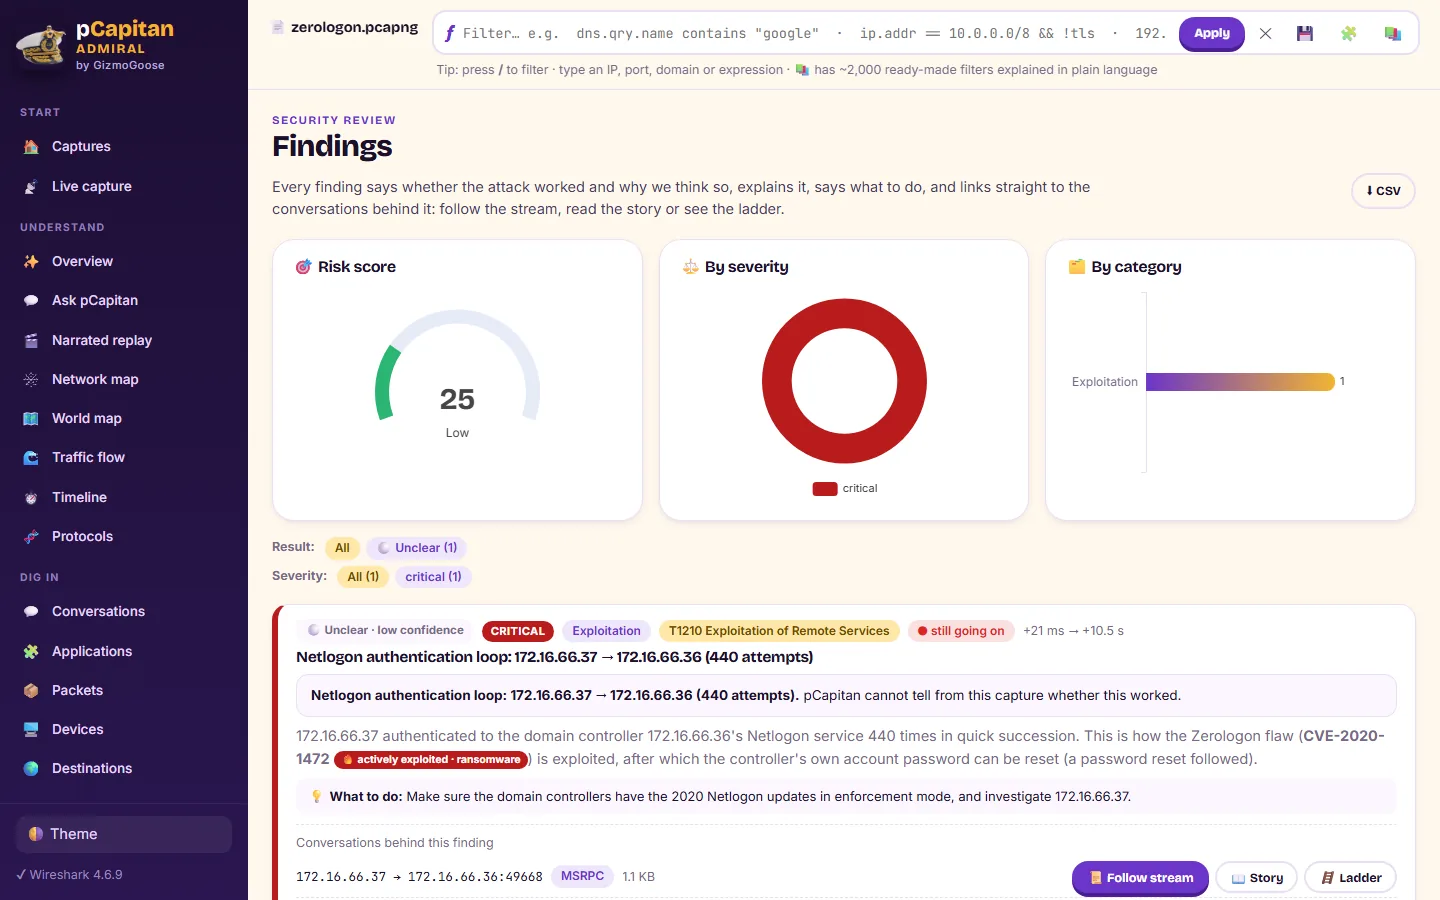Click the Conversations speech bubble icon
The height and width of the screenshot is (900, 1440).
(x=31, y=611)
